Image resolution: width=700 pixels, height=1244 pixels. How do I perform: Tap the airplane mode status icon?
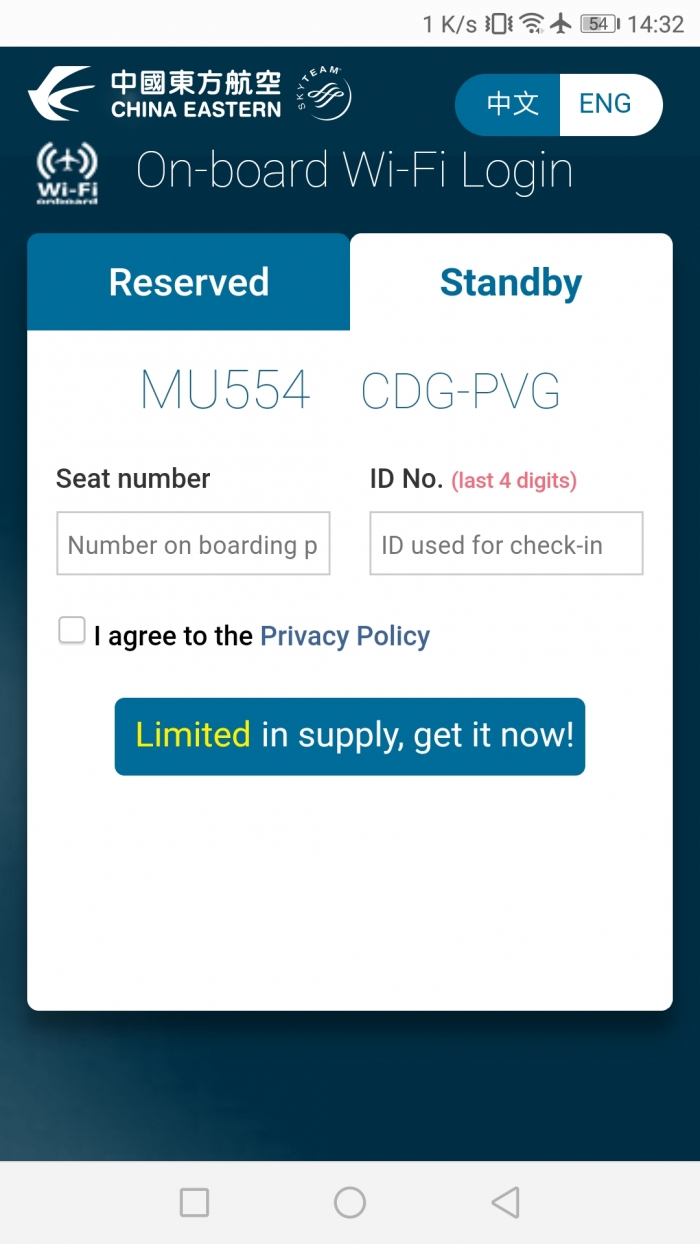click(561, 24)
